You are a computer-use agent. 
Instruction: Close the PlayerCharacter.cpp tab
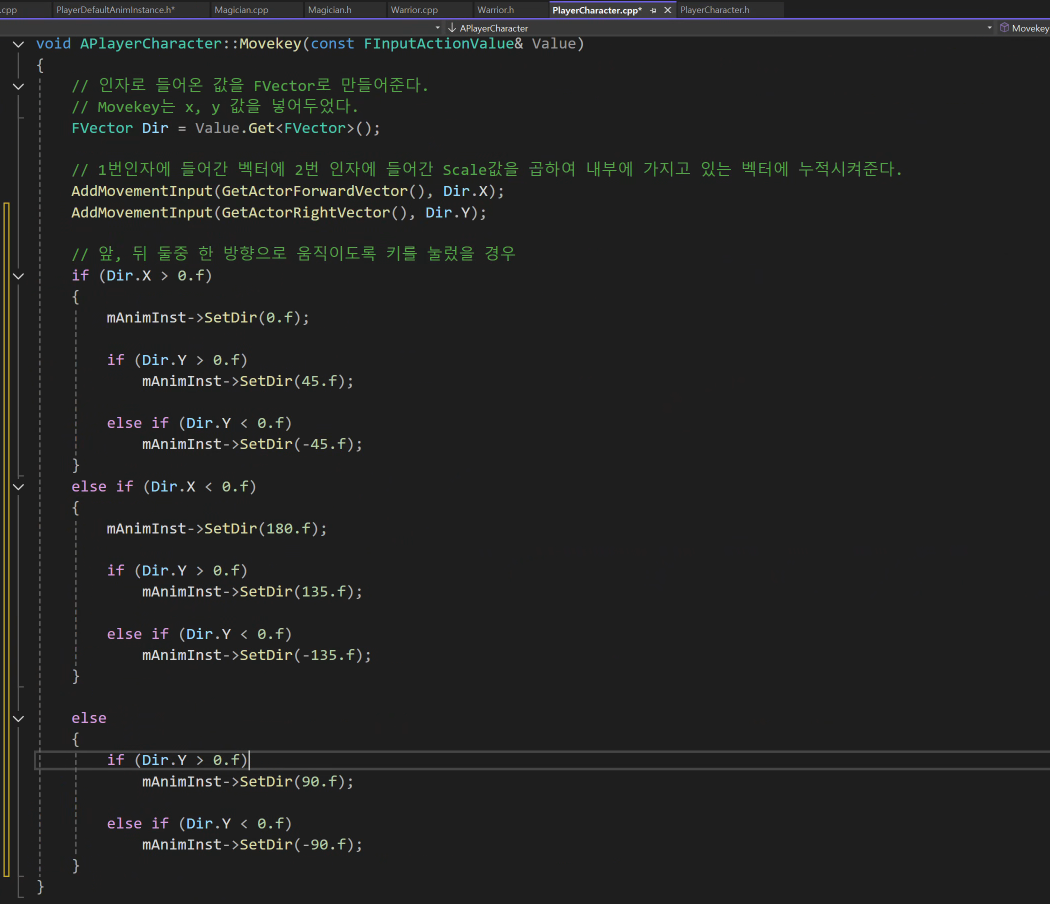pyautogui.click(x=668, y=10)
